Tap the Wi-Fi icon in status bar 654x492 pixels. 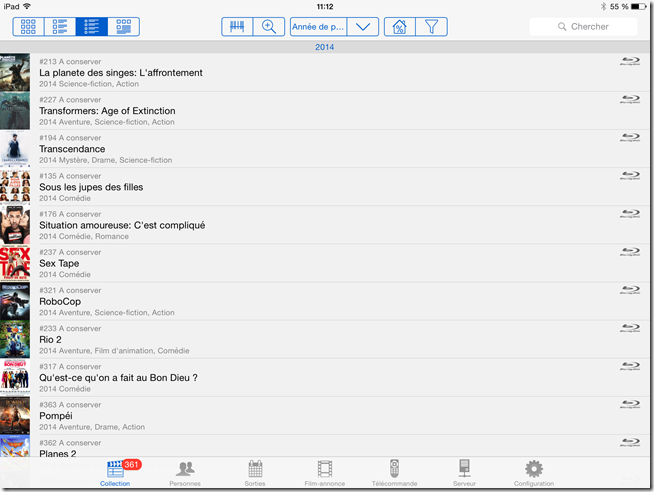tap(27, 6)
